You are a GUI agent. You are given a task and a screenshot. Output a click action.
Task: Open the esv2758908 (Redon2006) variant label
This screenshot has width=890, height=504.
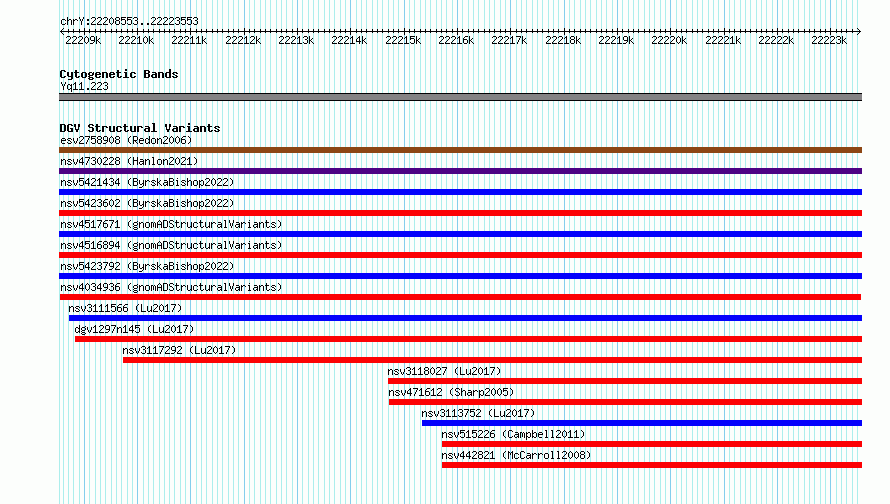tap(126, 140)
